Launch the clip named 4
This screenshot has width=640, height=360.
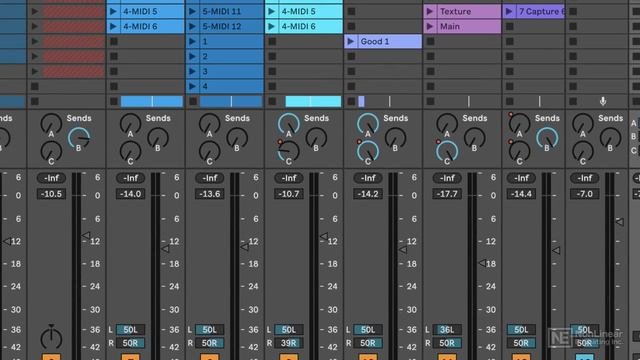(192, 86)
